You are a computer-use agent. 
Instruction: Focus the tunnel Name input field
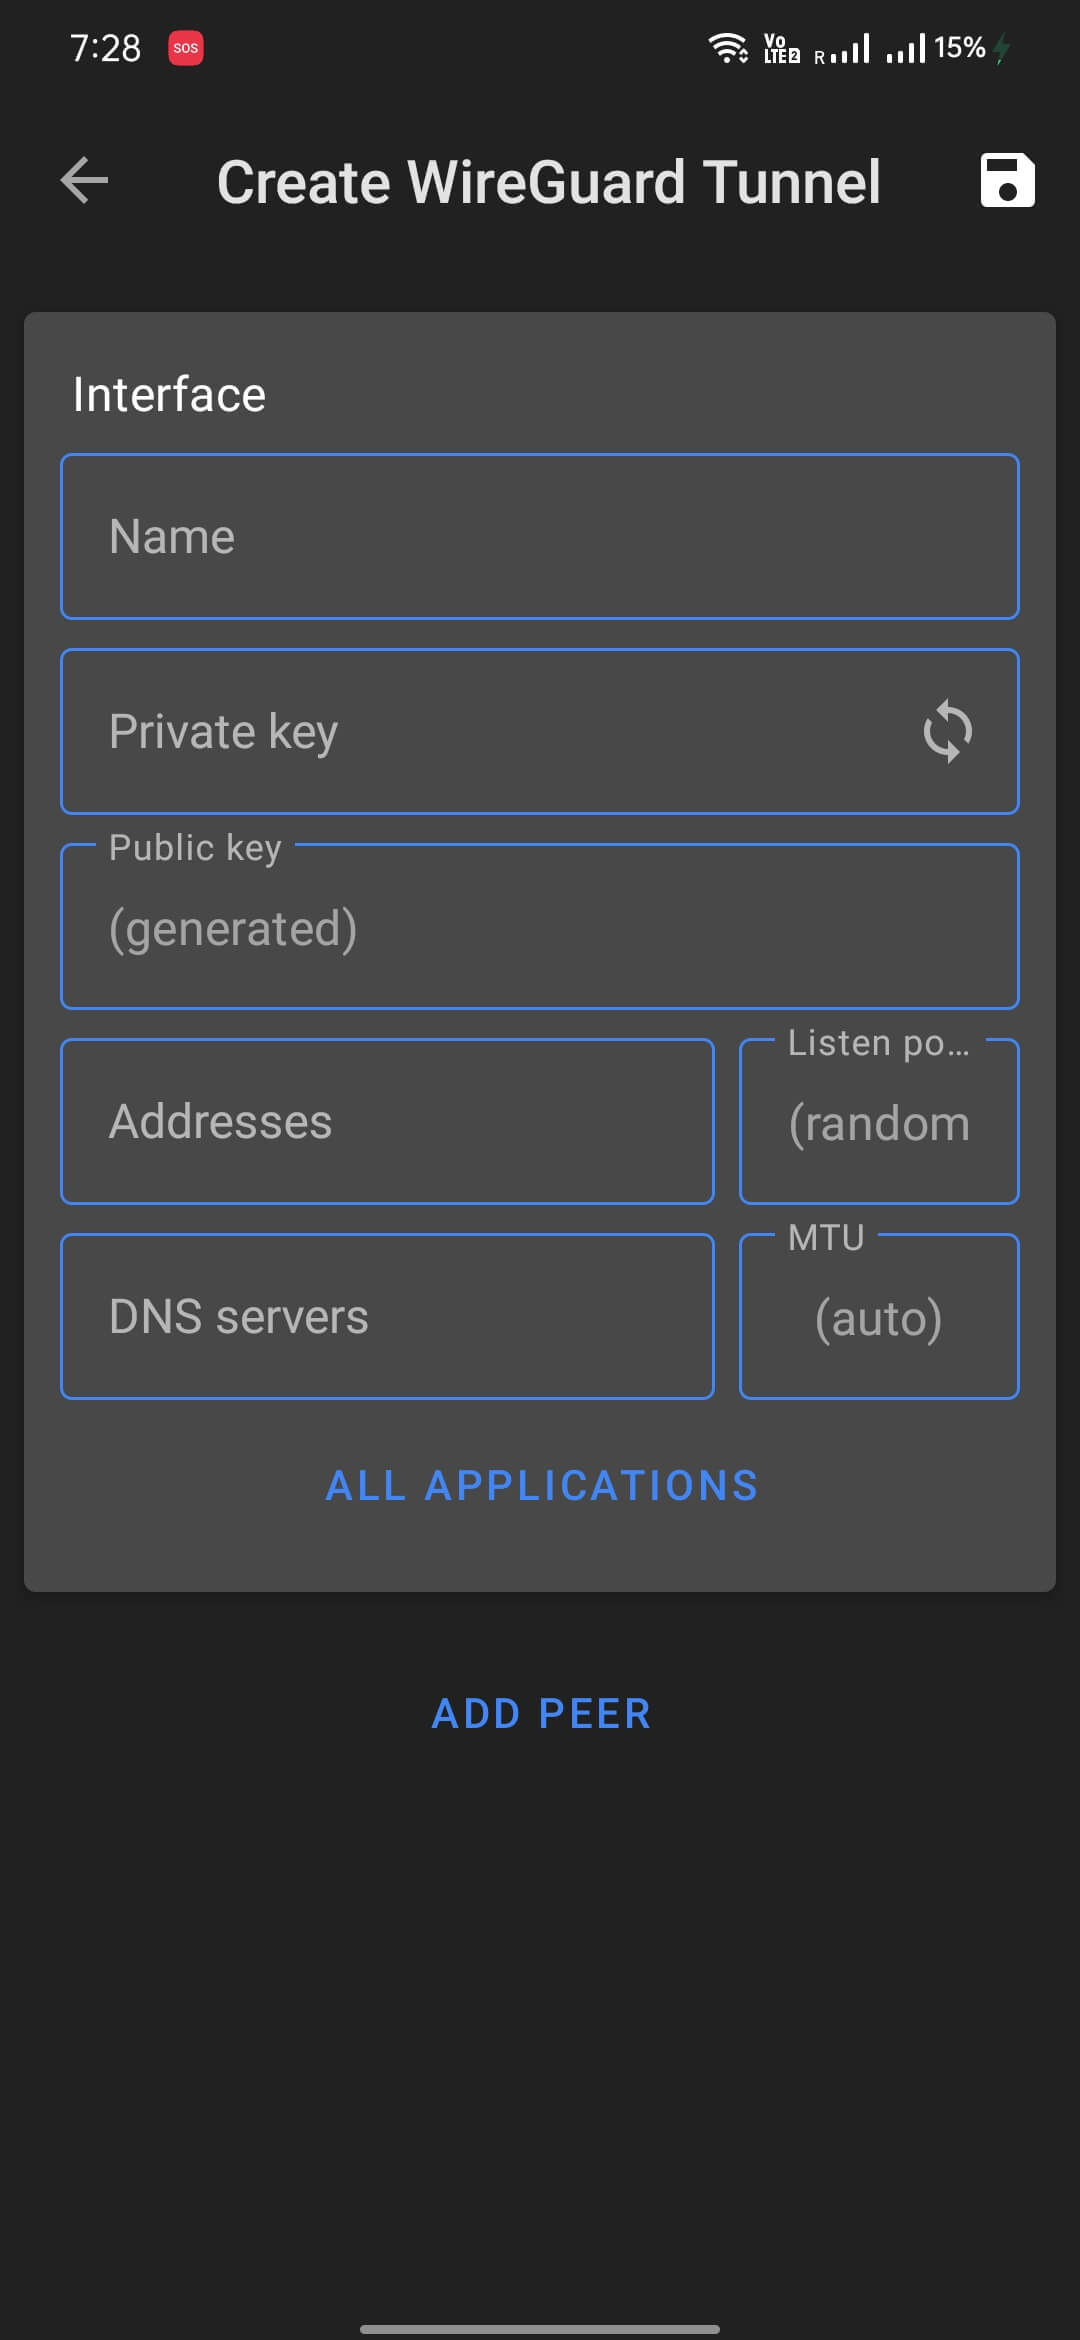(540, 536)
